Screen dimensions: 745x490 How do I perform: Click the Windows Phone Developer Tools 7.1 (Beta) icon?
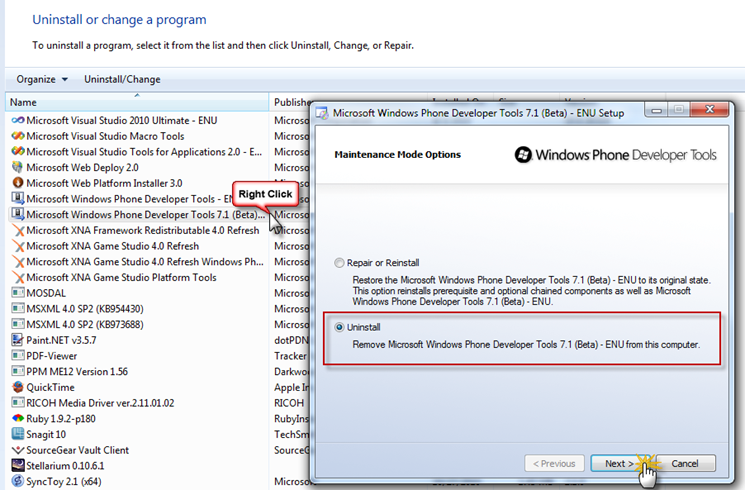pos(18,214)
